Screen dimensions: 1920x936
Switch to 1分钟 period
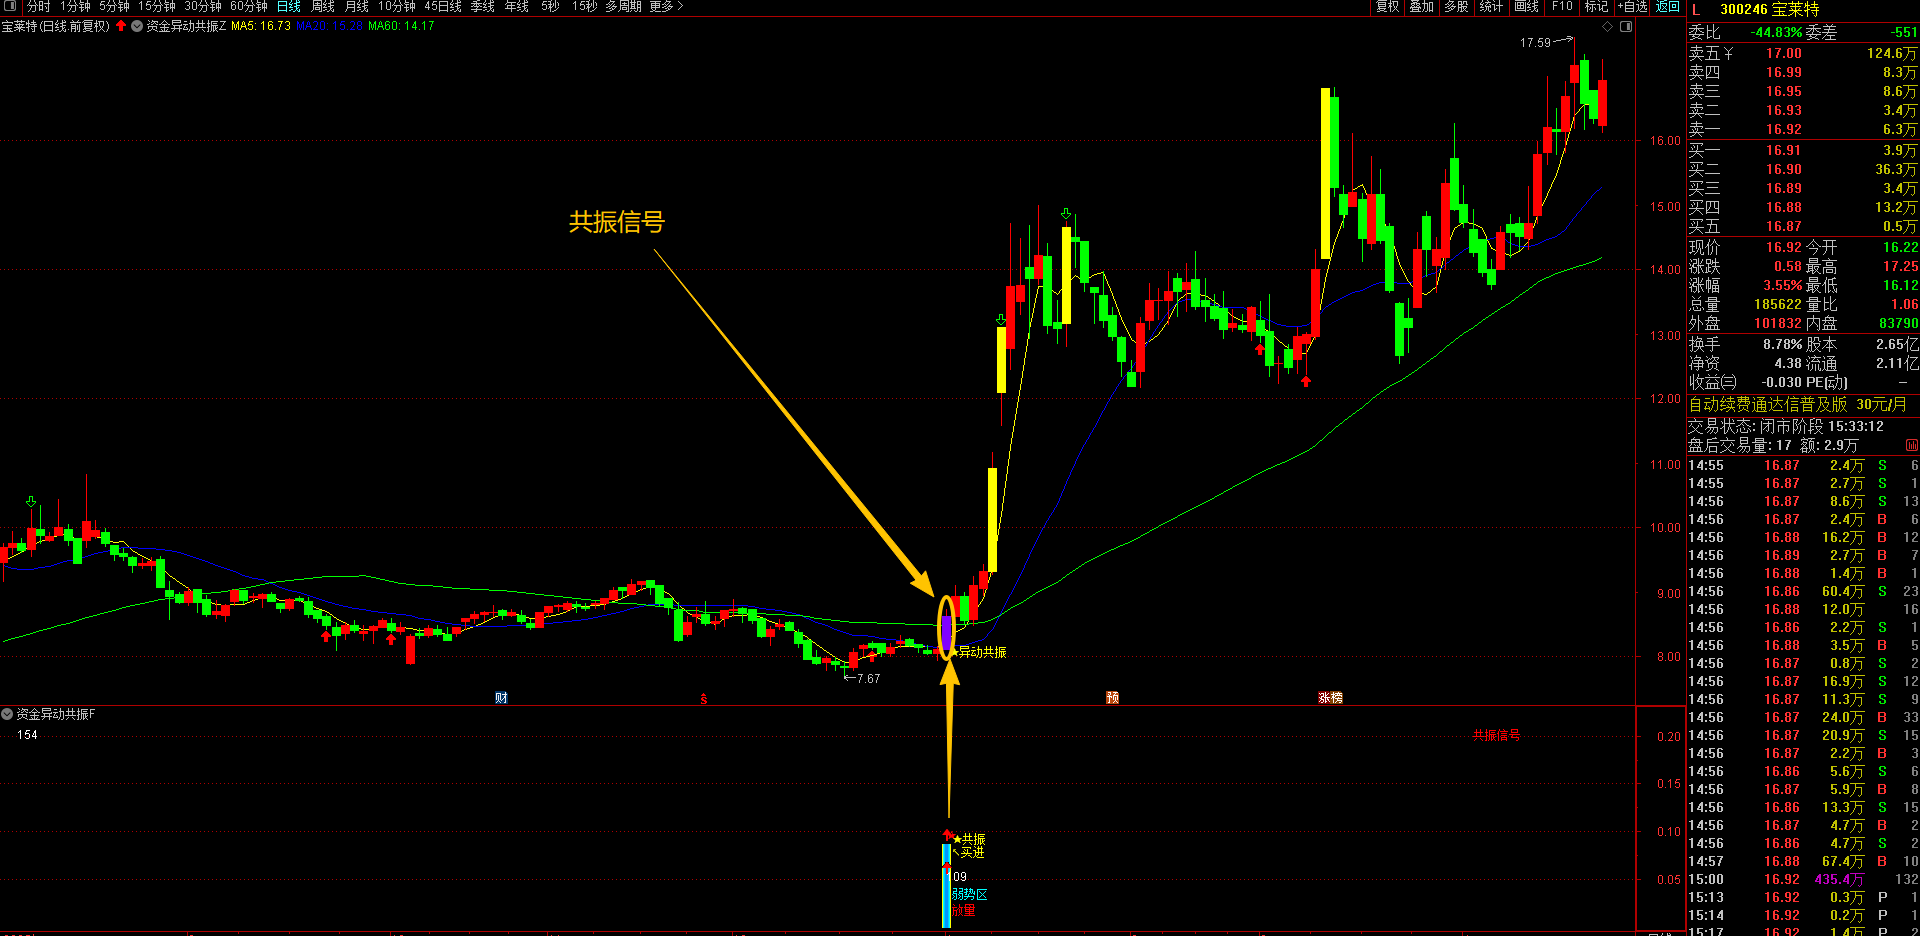(x=75, y=6)
